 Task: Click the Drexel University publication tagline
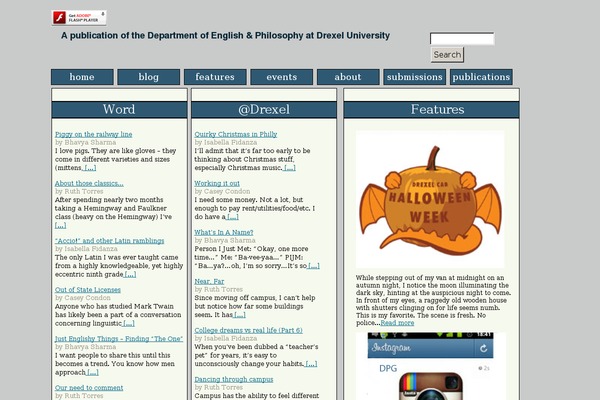tap(225, 36)
